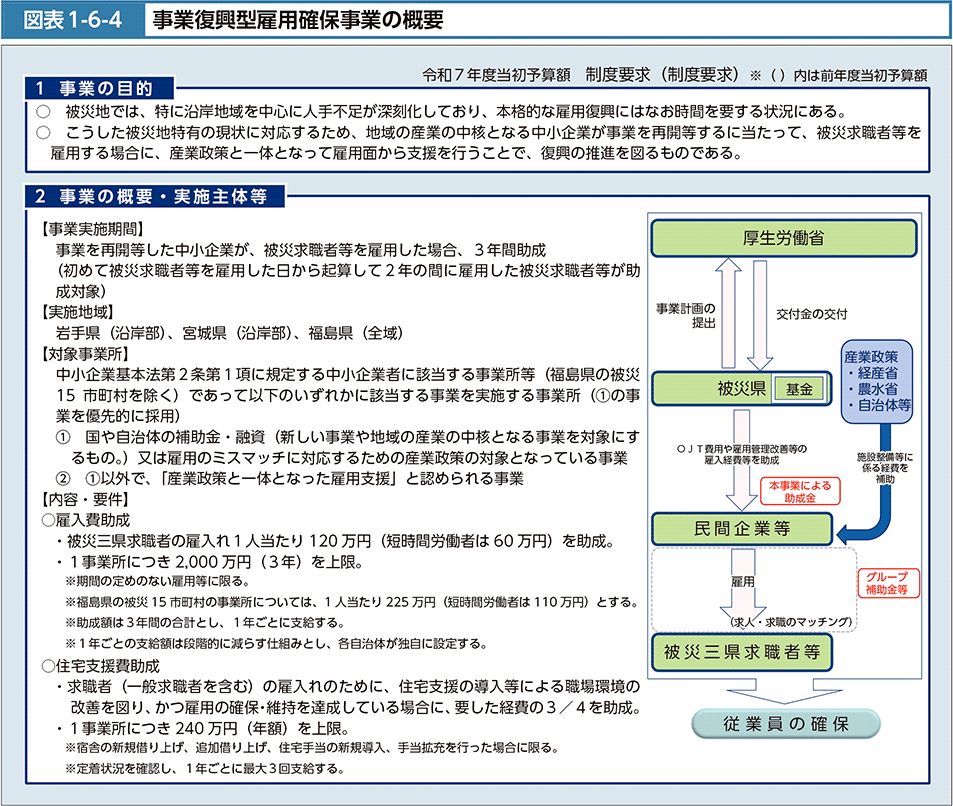Click the bullet 自治体等 in the blue box
Image resolution: width=953 pixels, height=806 pixels.
pos(880,405)
